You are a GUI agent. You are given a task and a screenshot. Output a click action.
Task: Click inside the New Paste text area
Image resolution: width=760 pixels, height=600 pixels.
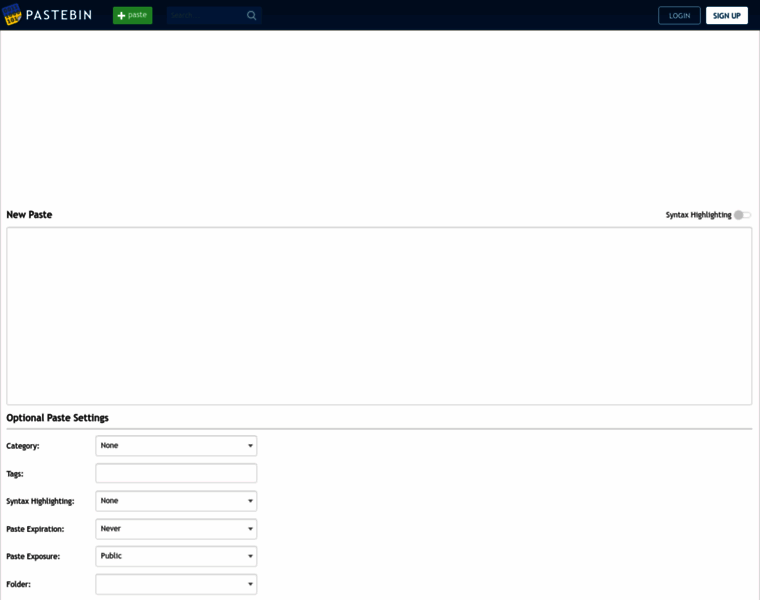(379, 316)
